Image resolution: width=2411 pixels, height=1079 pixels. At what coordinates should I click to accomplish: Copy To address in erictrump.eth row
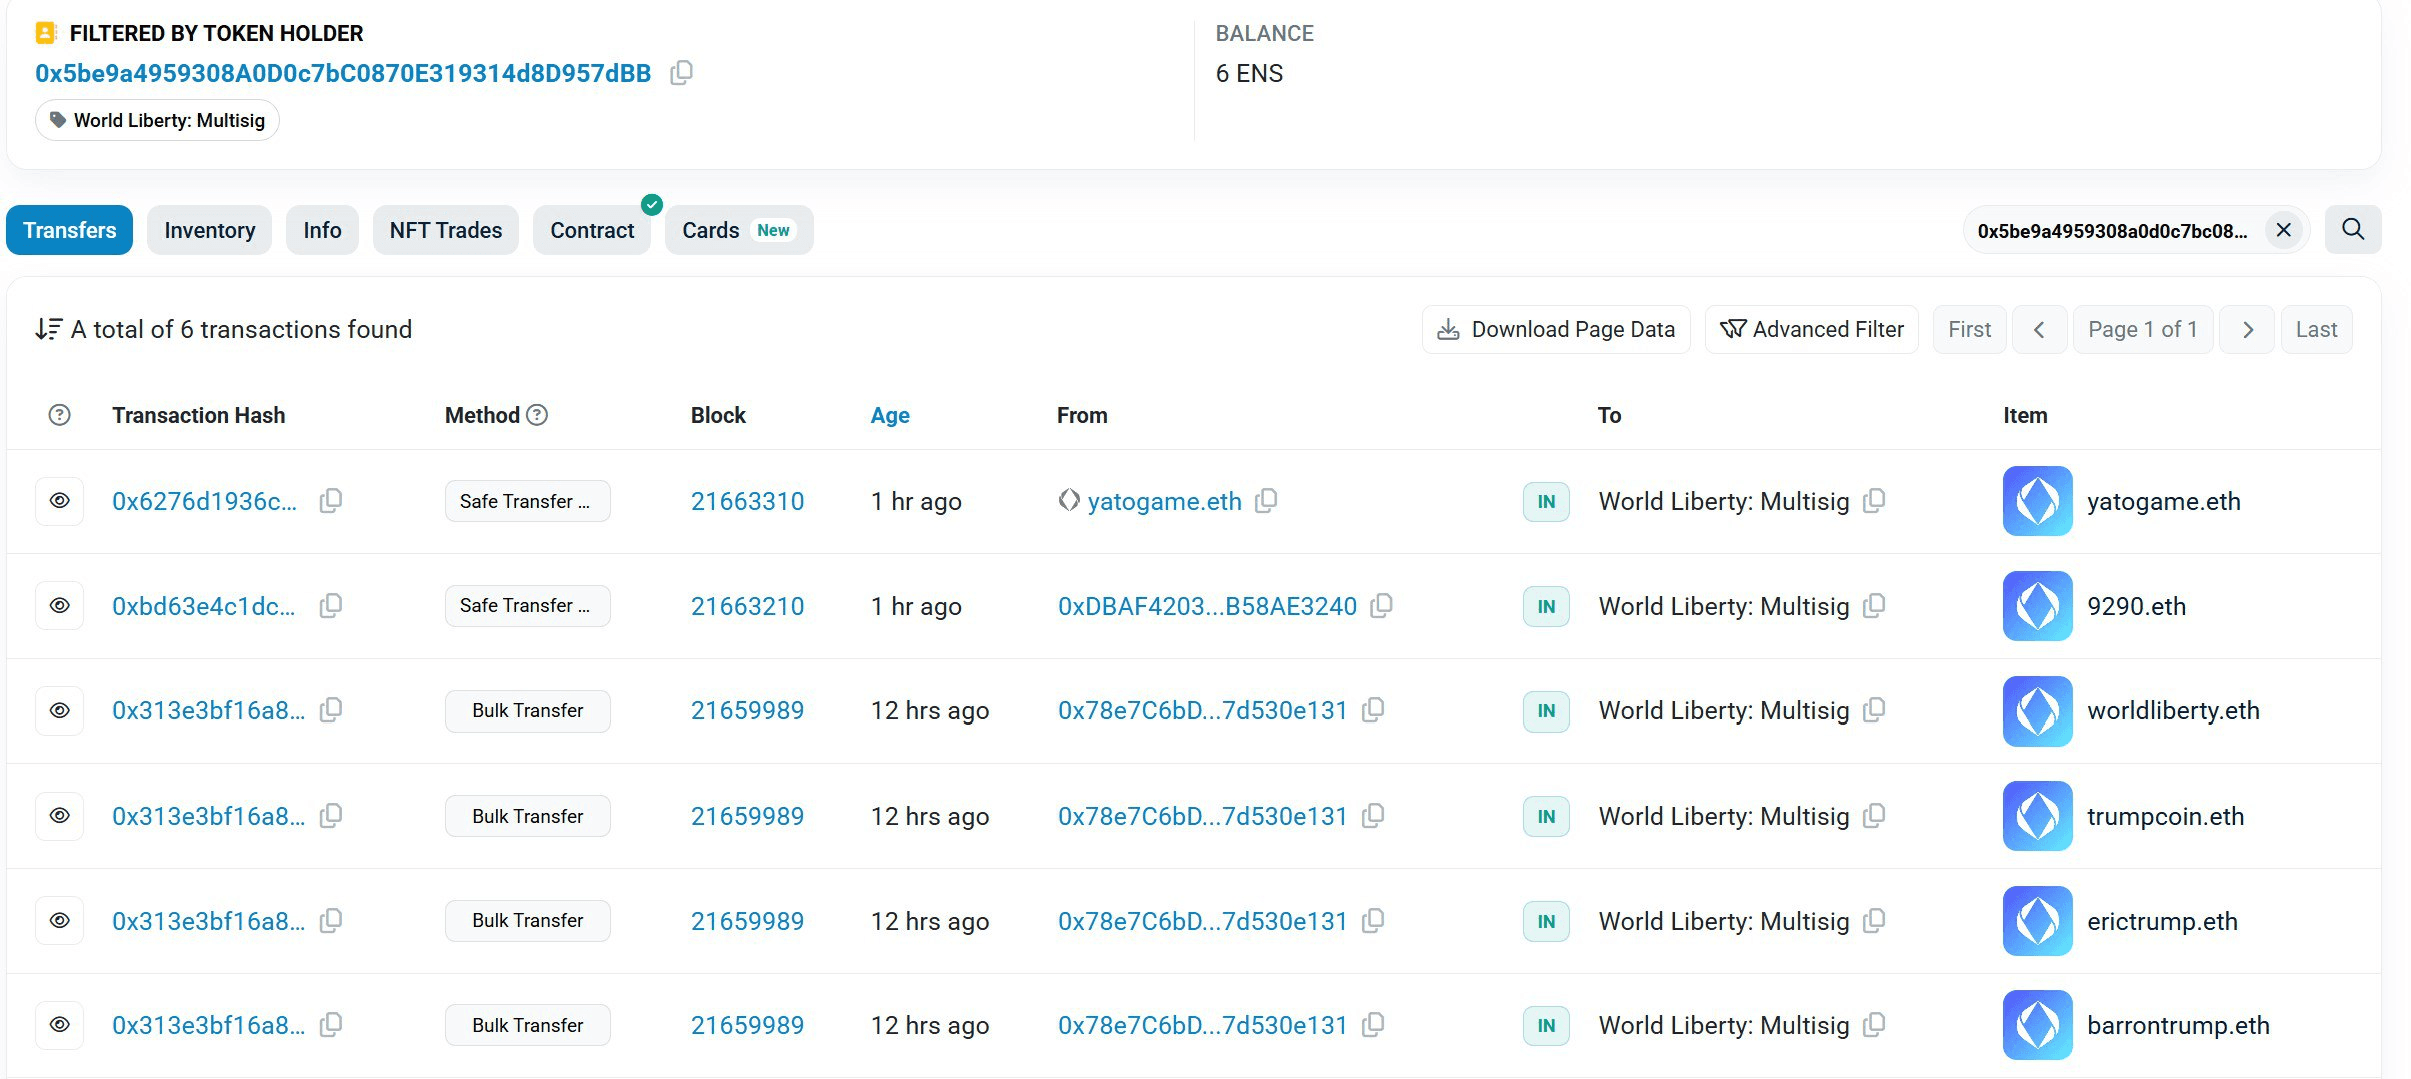coord(1874,921)
